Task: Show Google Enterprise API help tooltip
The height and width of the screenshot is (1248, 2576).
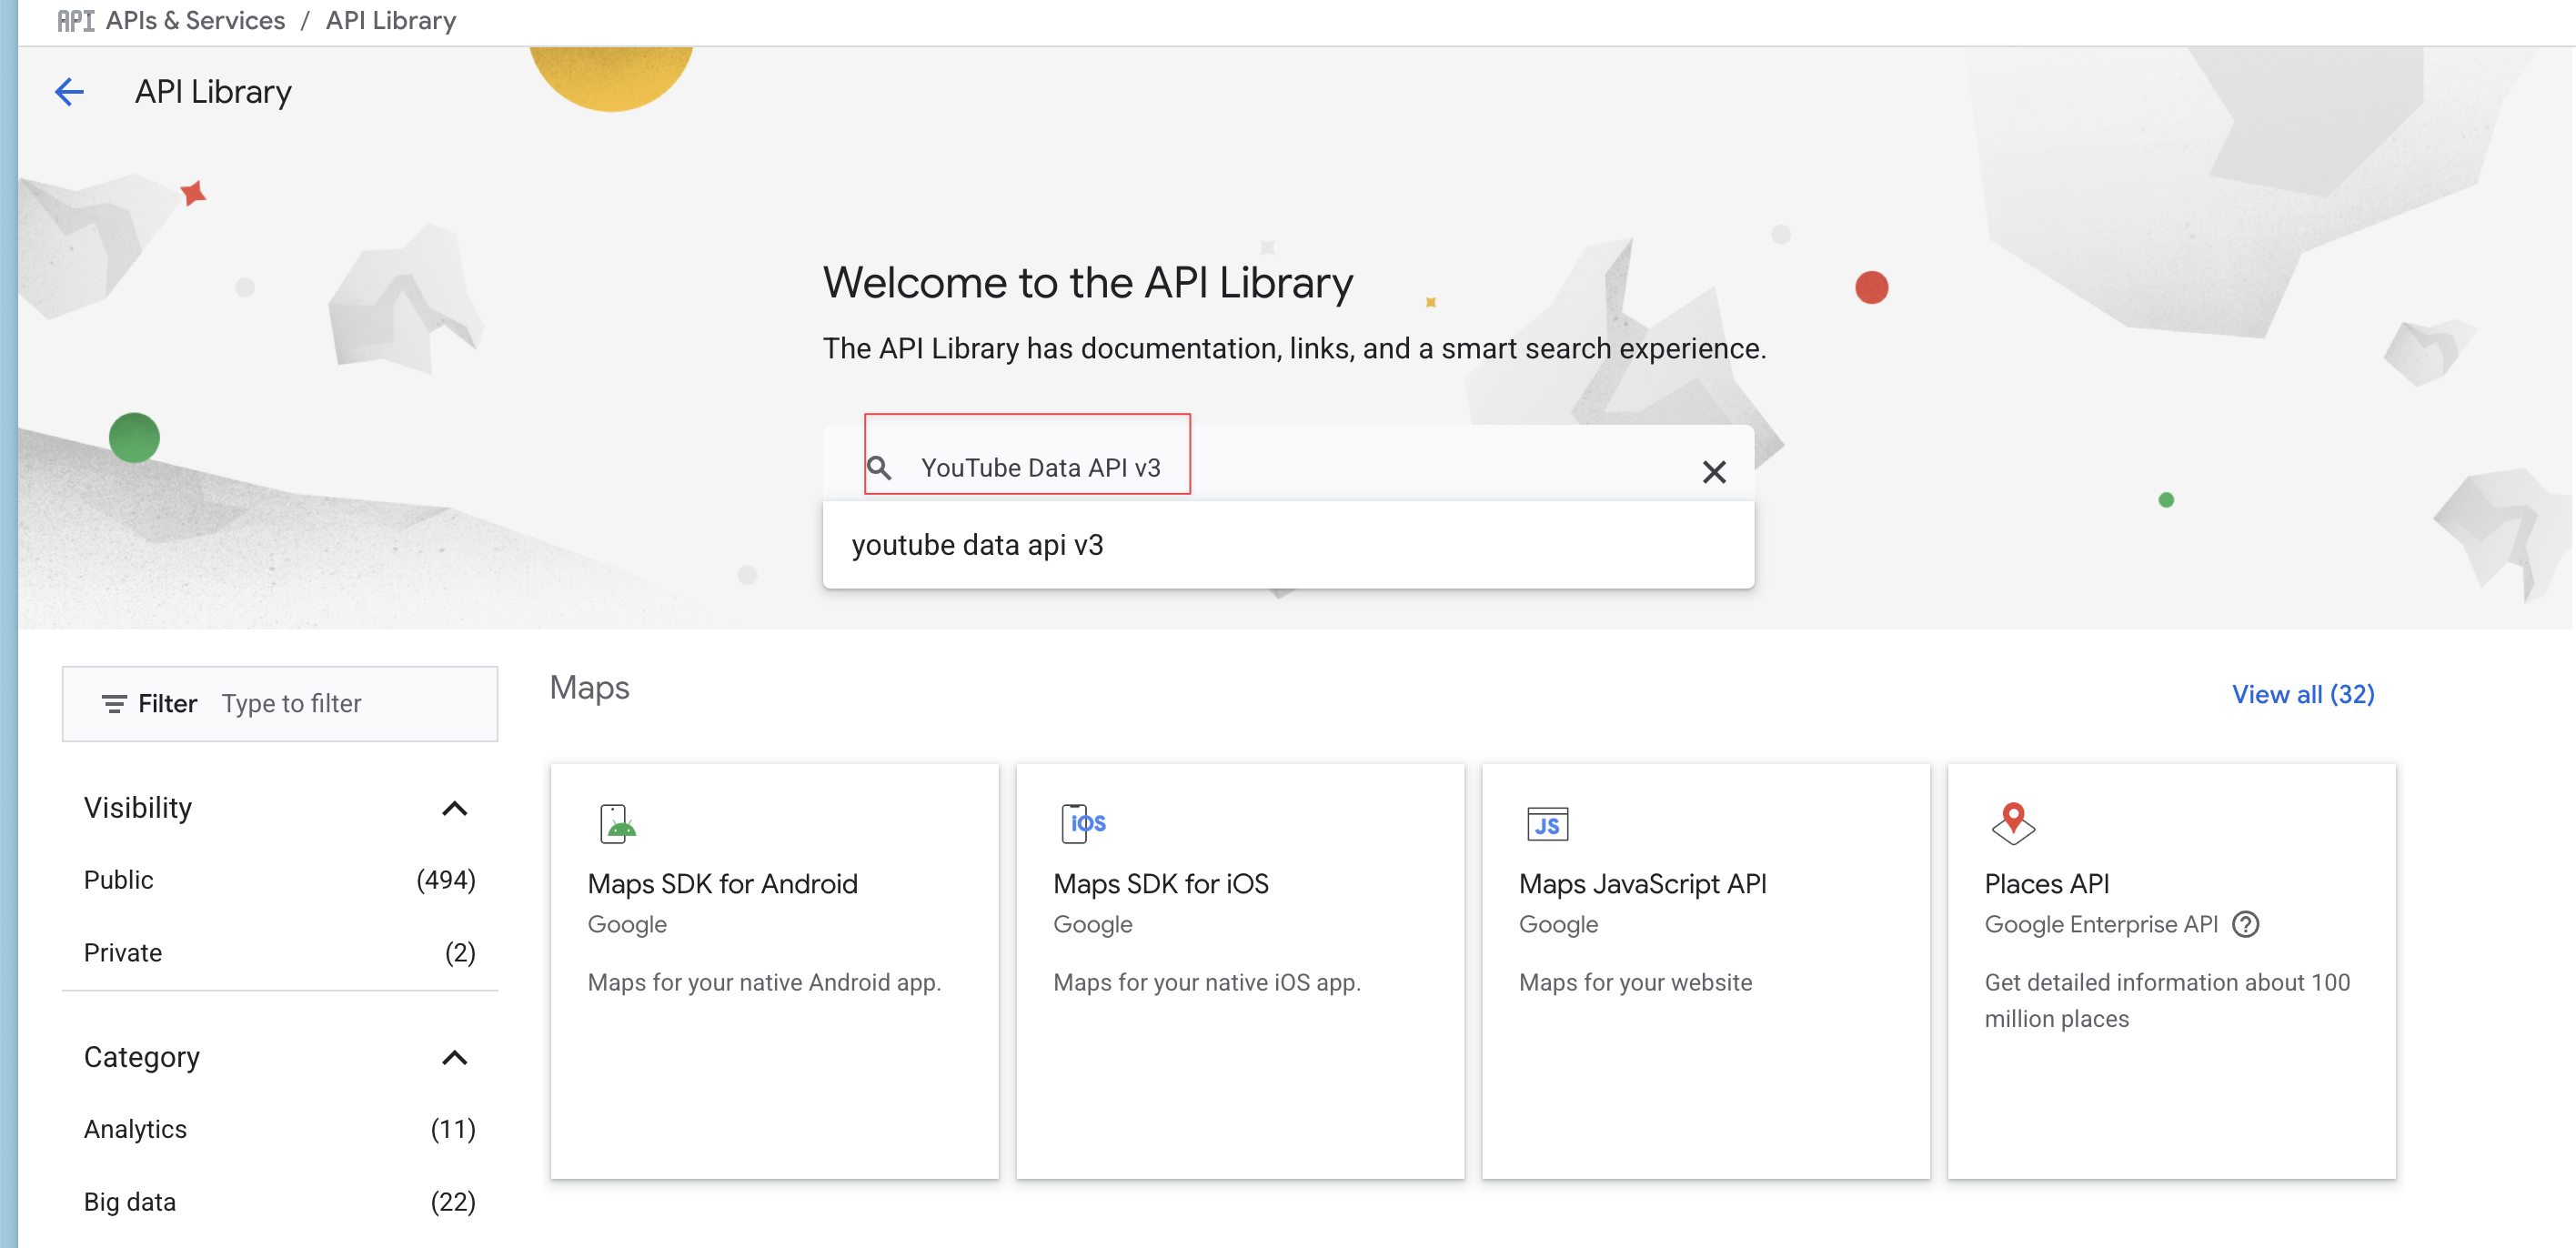Action: (2245, 924)
